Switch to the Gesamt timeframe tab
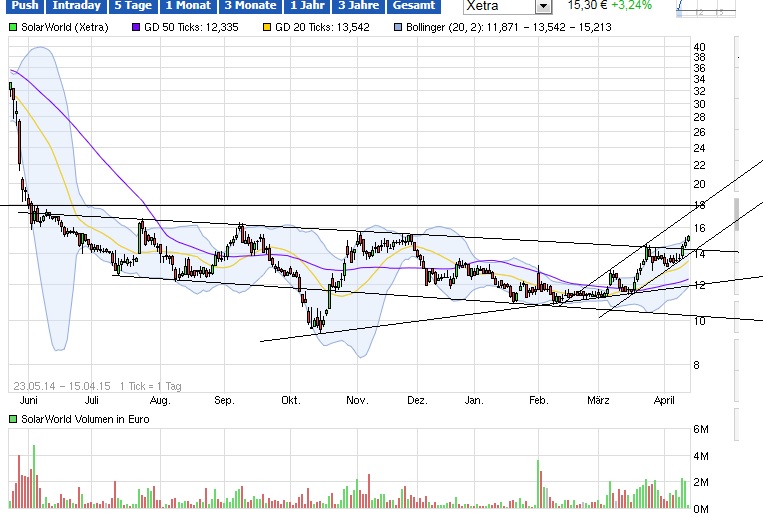 [414, 6]
